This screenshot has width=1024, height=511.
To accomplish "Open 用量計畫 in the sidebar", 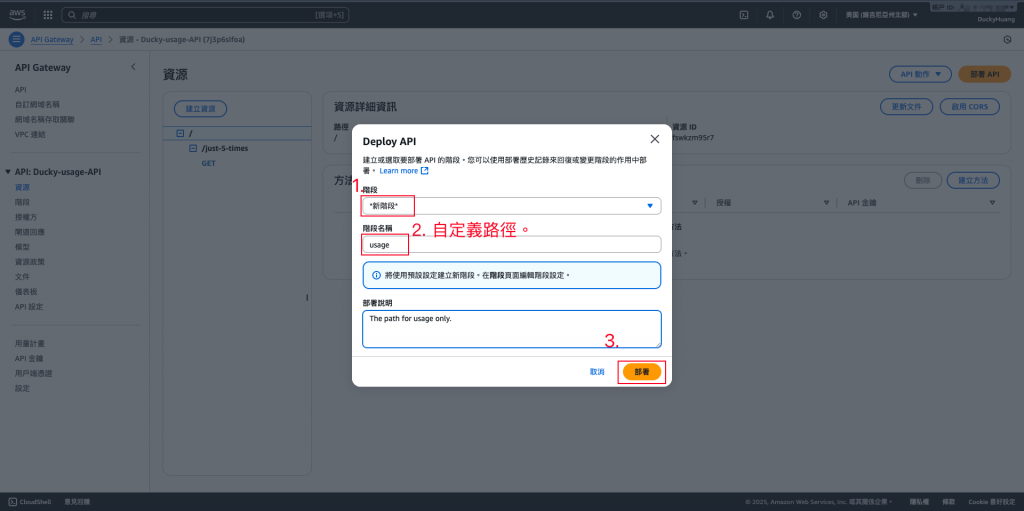I will (x=29, y=343).
